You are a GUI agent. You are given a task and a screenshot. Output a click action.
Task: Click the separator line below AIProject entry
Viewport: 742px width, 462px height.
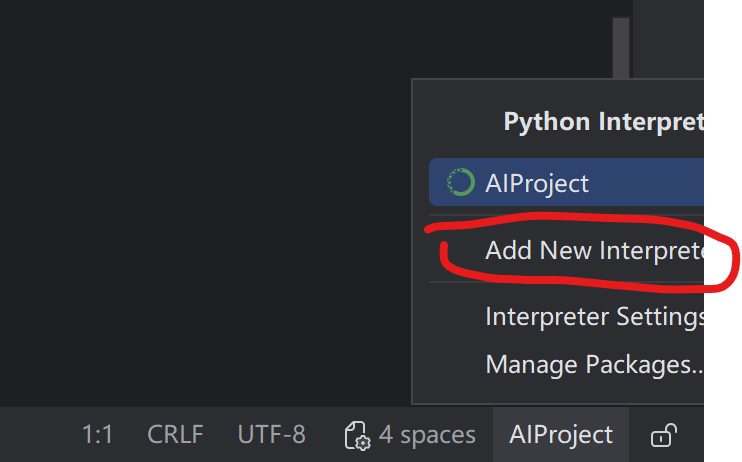[x=566, y=215]
